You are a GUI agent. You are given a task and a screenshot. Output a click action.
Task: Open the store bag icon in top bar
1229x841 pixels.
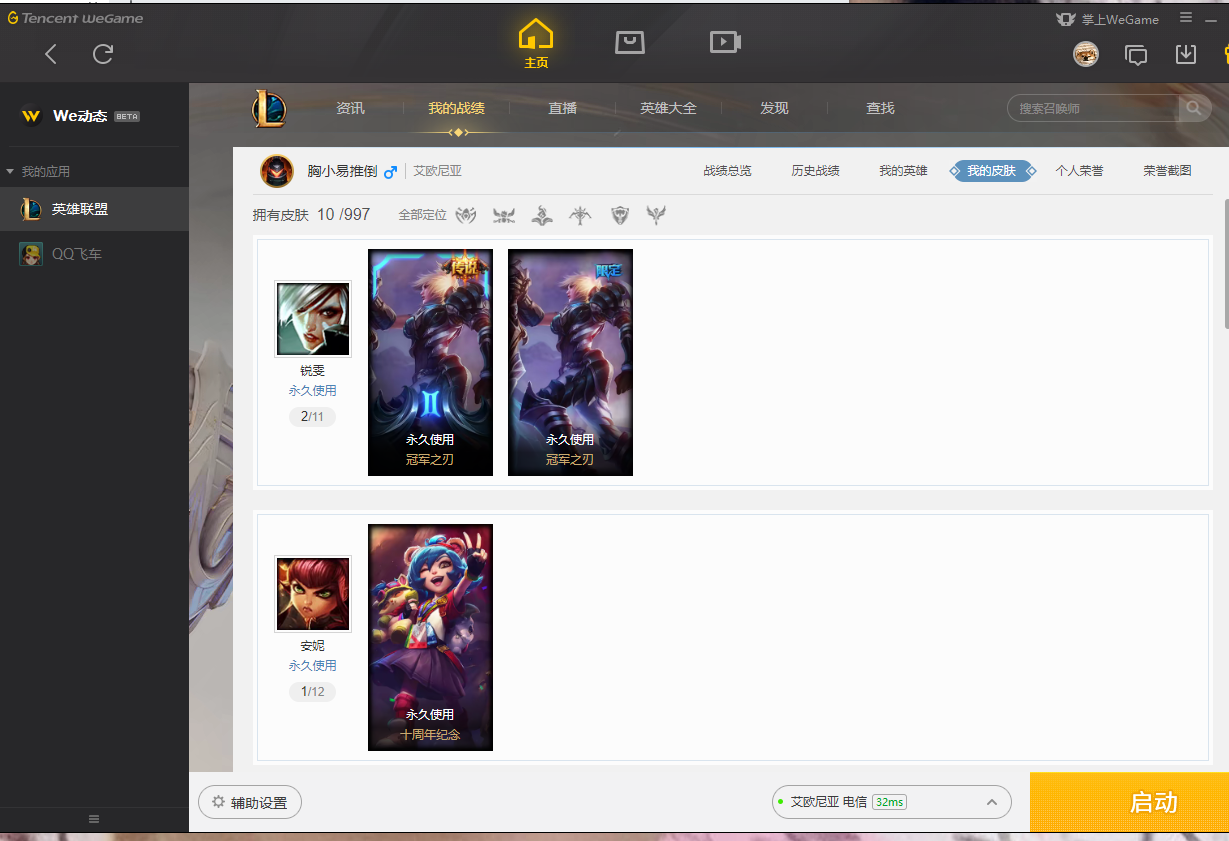[629, 42]
